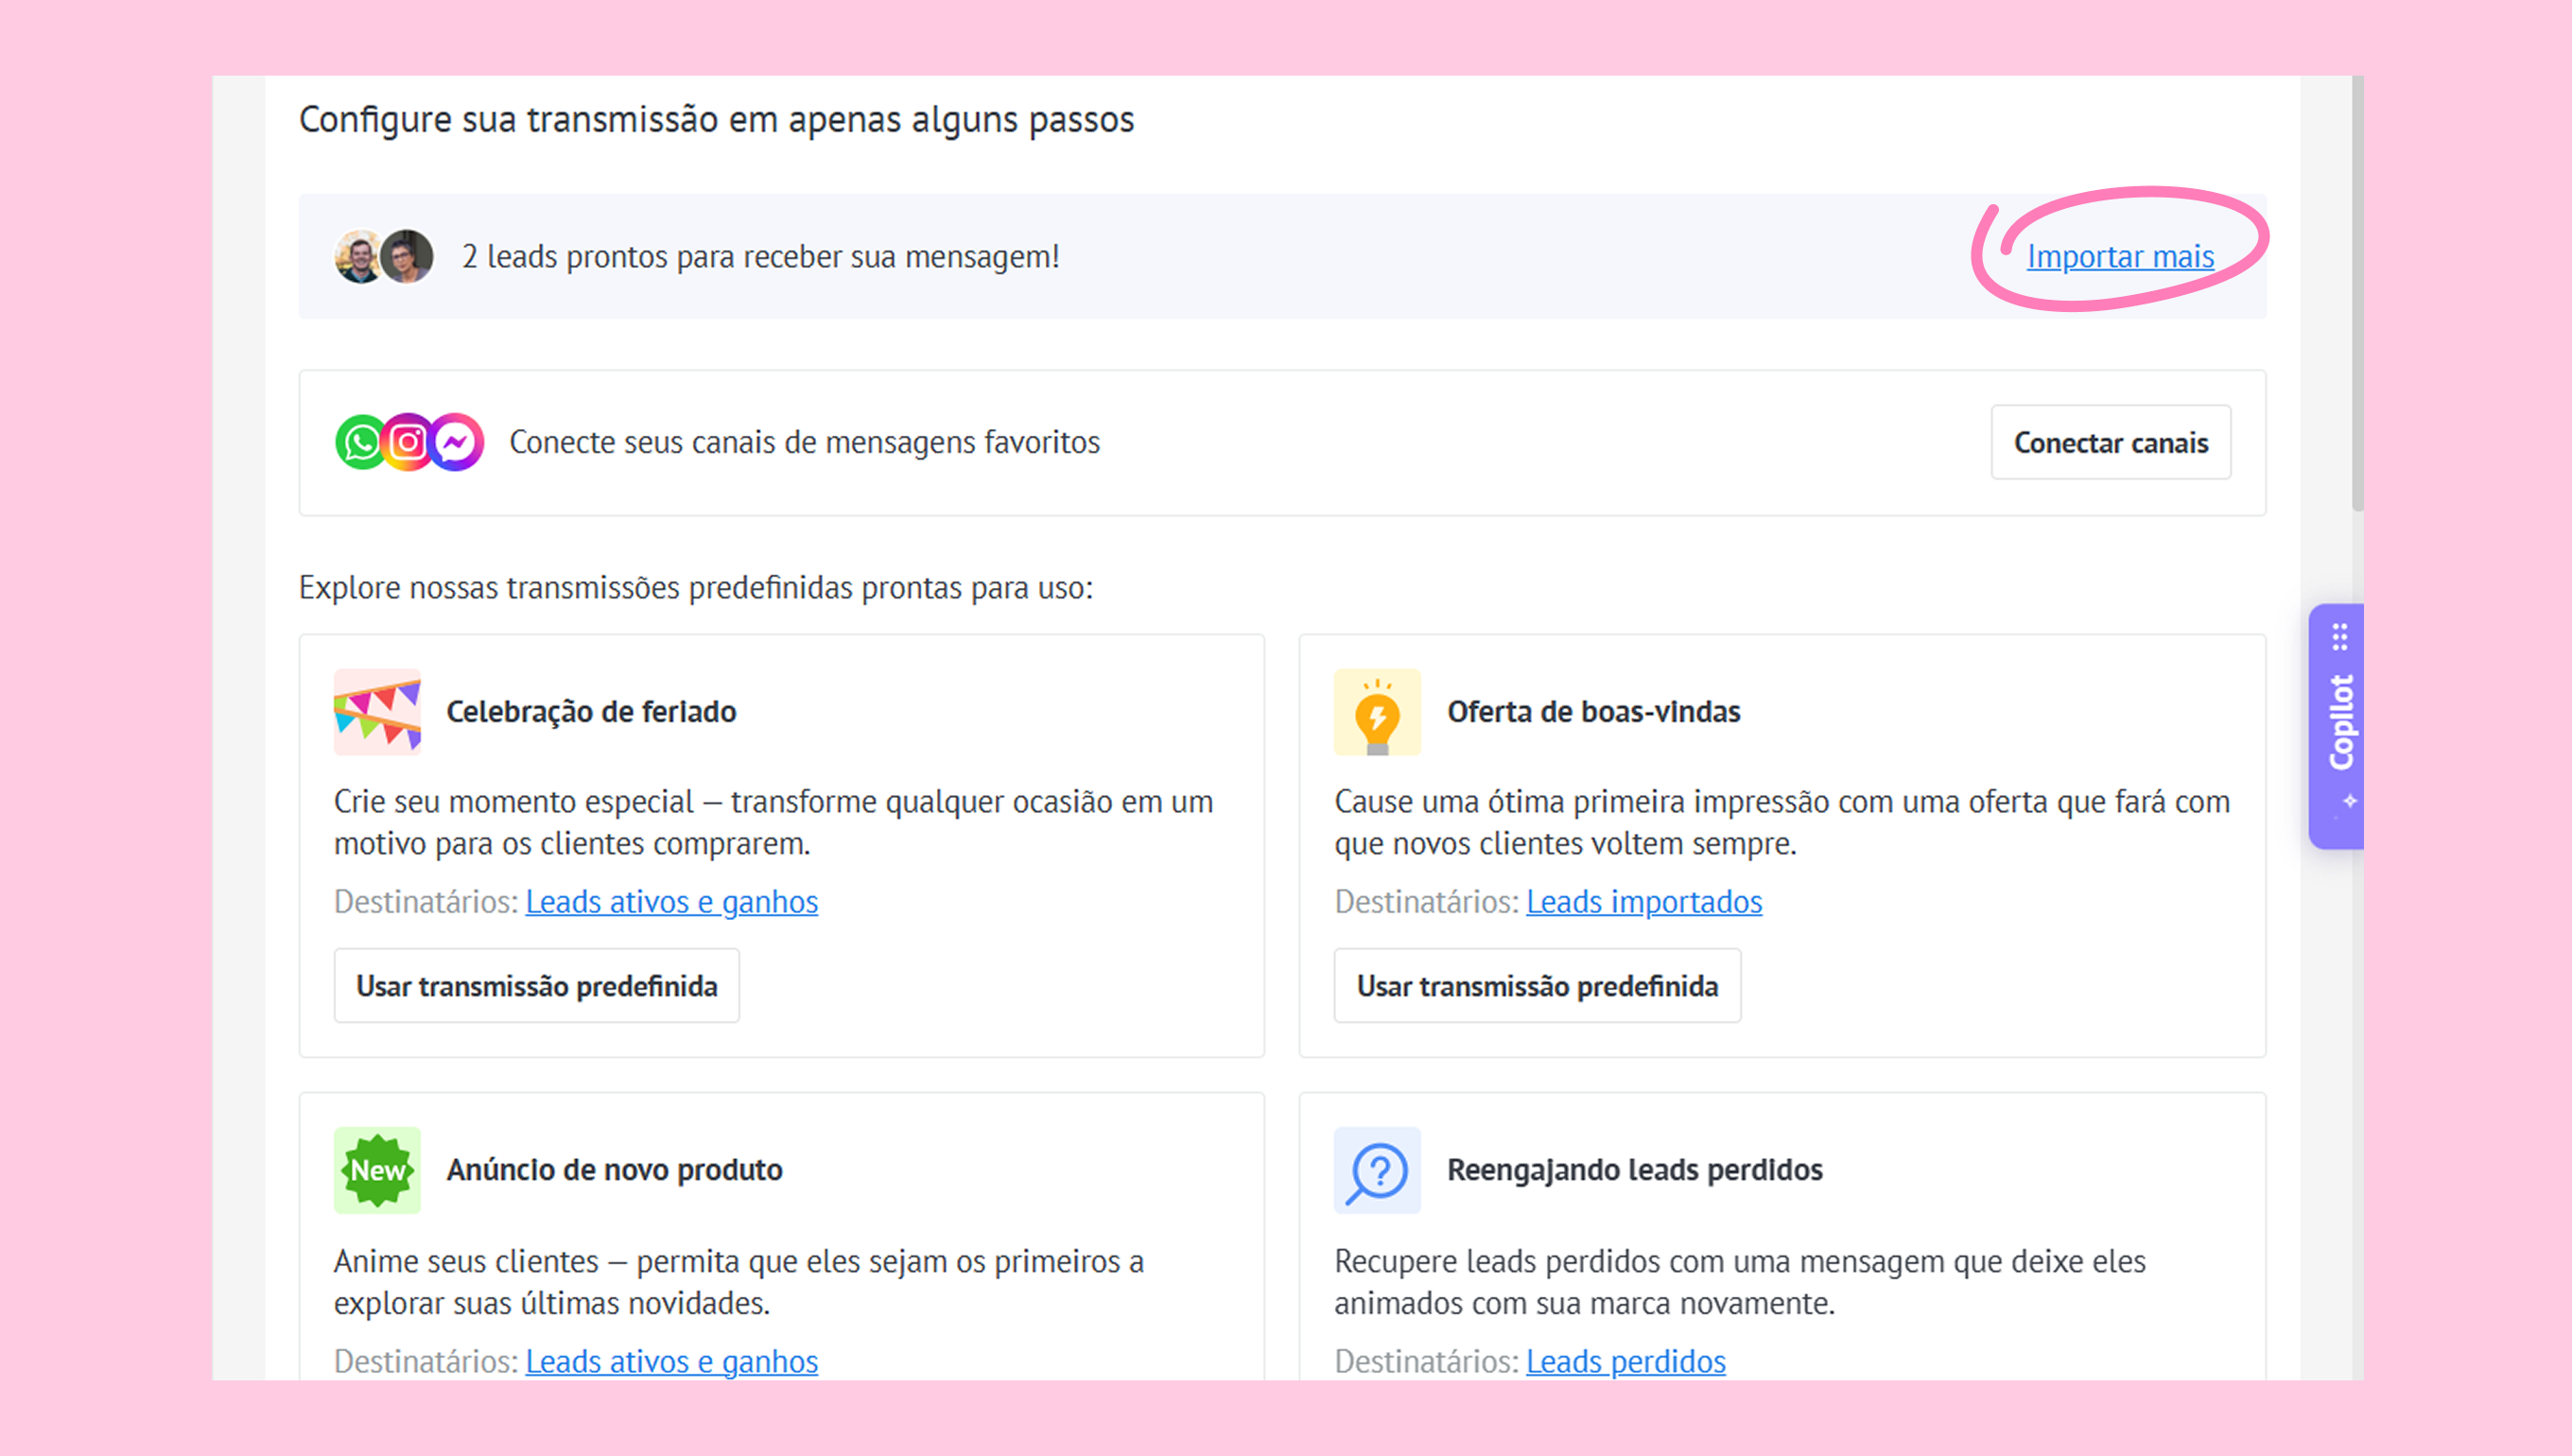2572x1456 pixels.
Task: Click 'Conecte seus canais de mensagens favoritos' text
Action: tap(804, 442)
